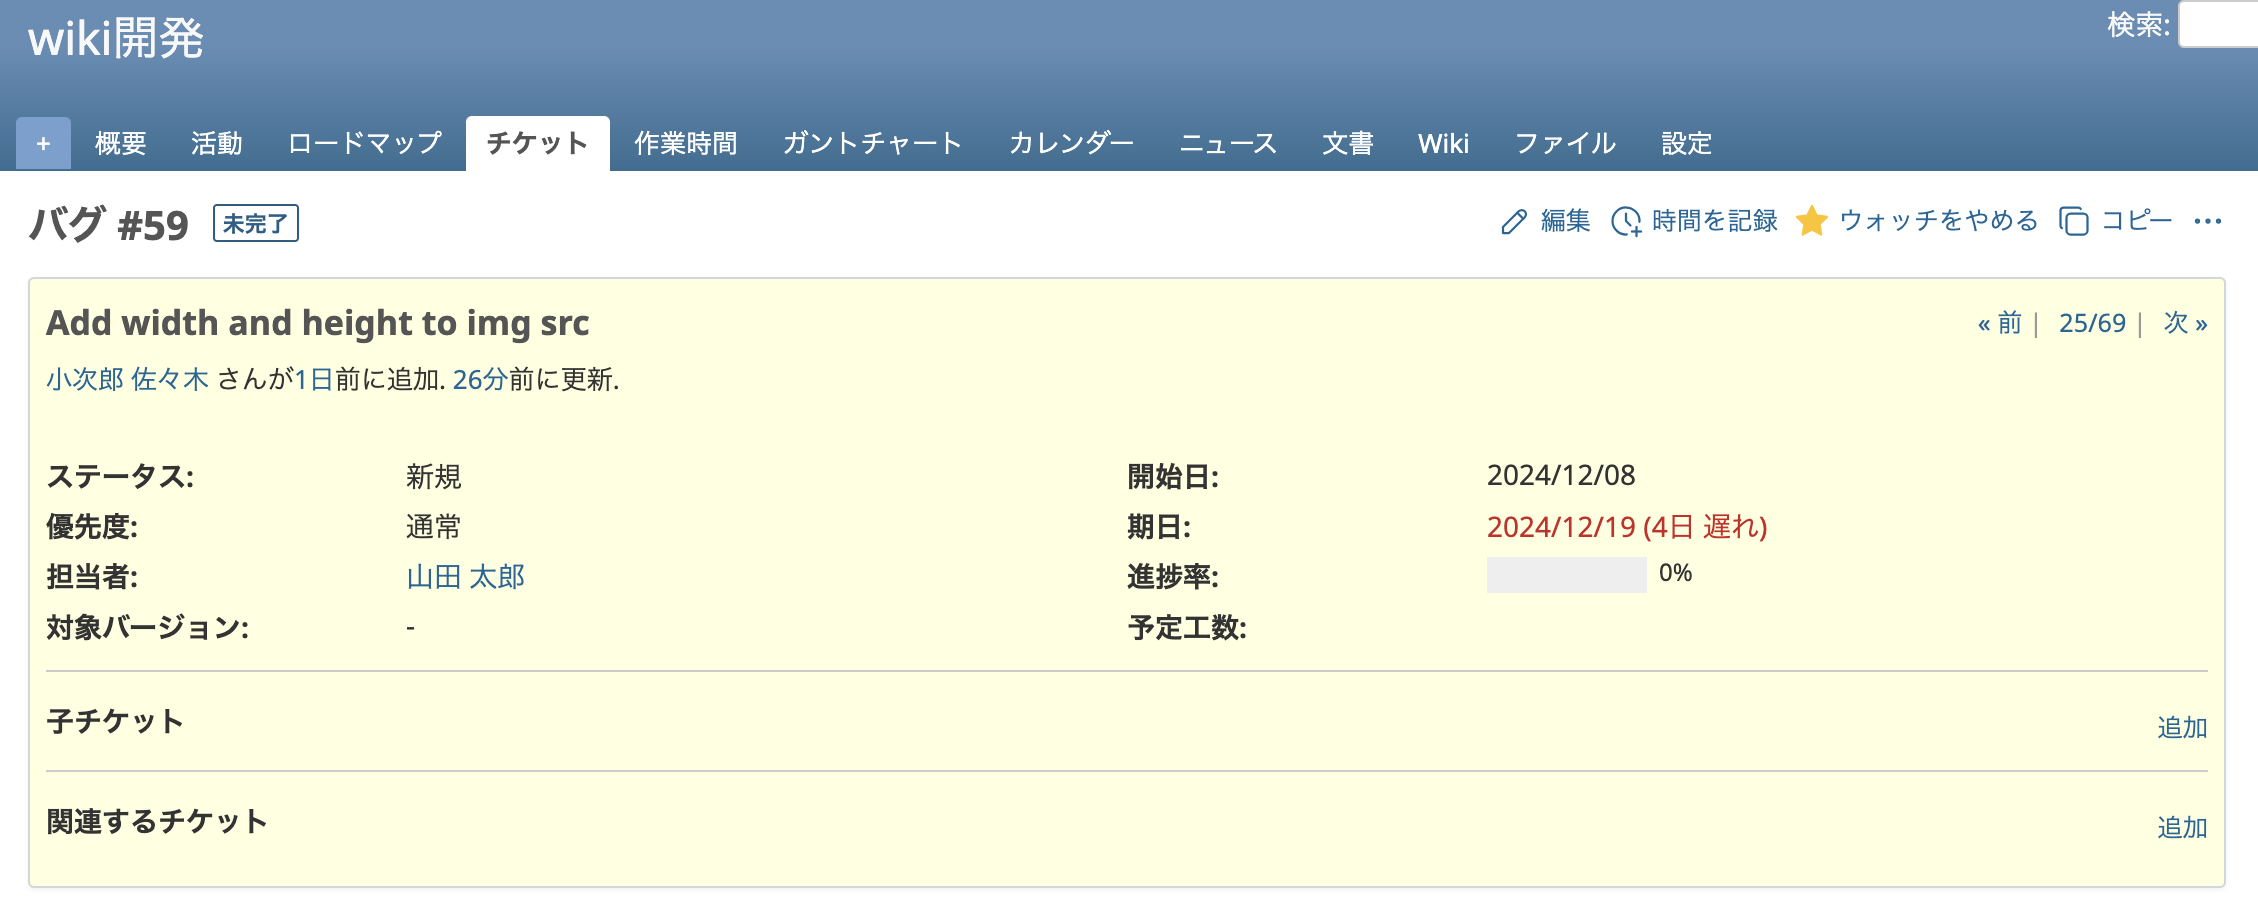
Task: Go to previous ticket via « 前
Action: (x=2000, y=323)
